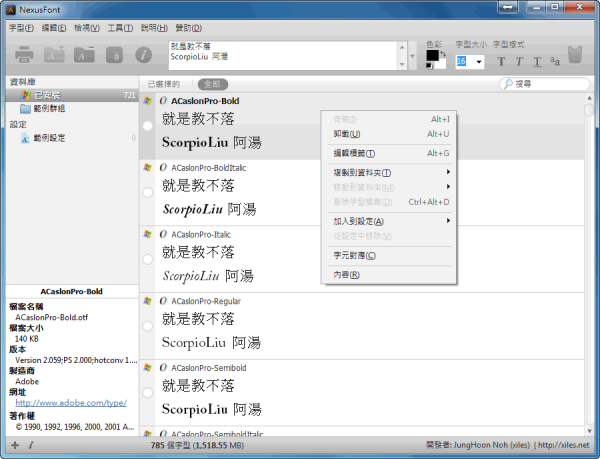This screenshot has height=459, width=600.
Task: Toggle the italic font style icon
Action: pos(519,62)
